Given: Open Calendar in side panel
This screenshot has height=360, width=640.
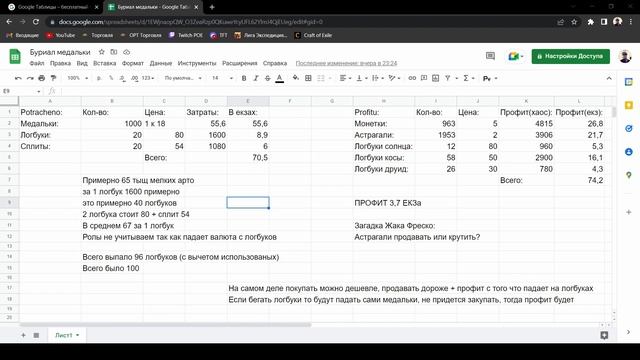Looking at the screenshot, I should [x=629, y=82].
